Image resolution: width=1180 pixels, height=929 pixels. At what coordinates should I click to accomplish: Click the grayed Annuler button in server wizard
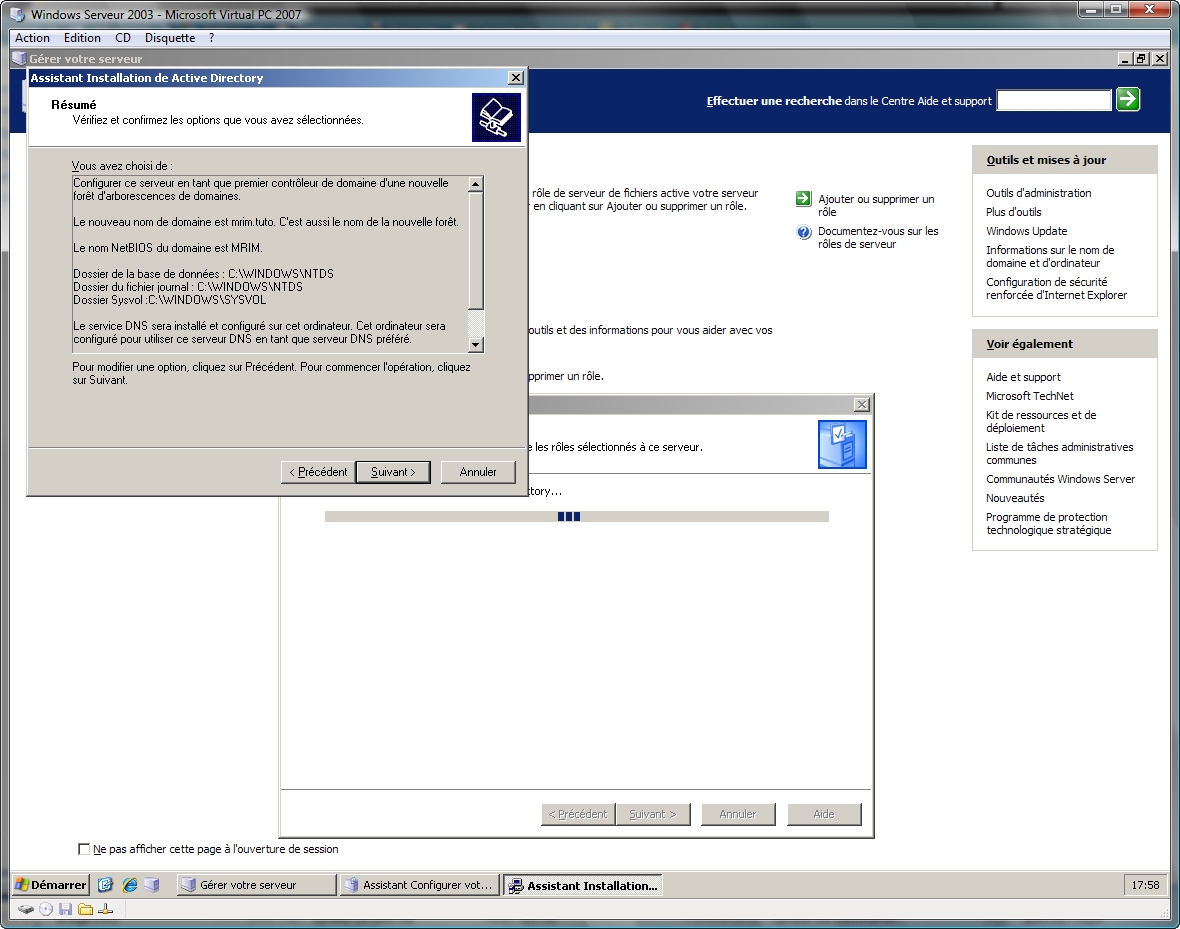pyautogui.click(x=738, y=815)
